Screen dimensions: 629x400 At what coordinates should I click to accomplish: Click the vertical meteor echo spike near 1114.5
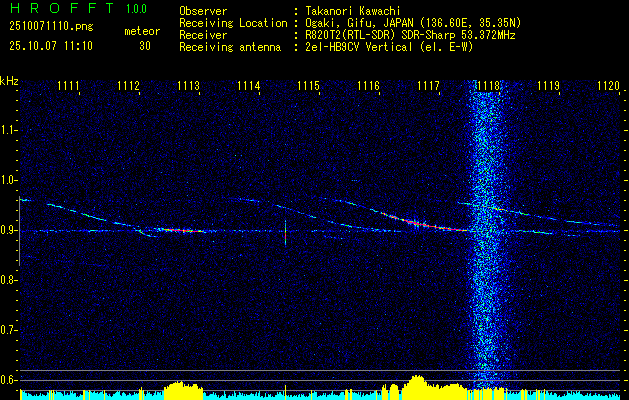click(x=285, y=233)
